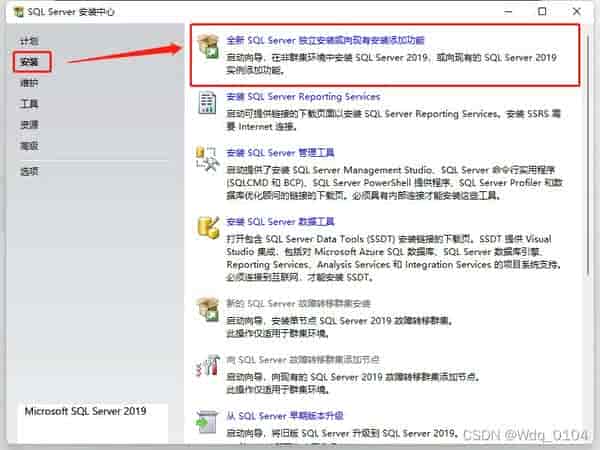The width and height of the screenshot is (600, 450).
Task: Click the vertical scrollbar down arrow
Action: (589, 441)
